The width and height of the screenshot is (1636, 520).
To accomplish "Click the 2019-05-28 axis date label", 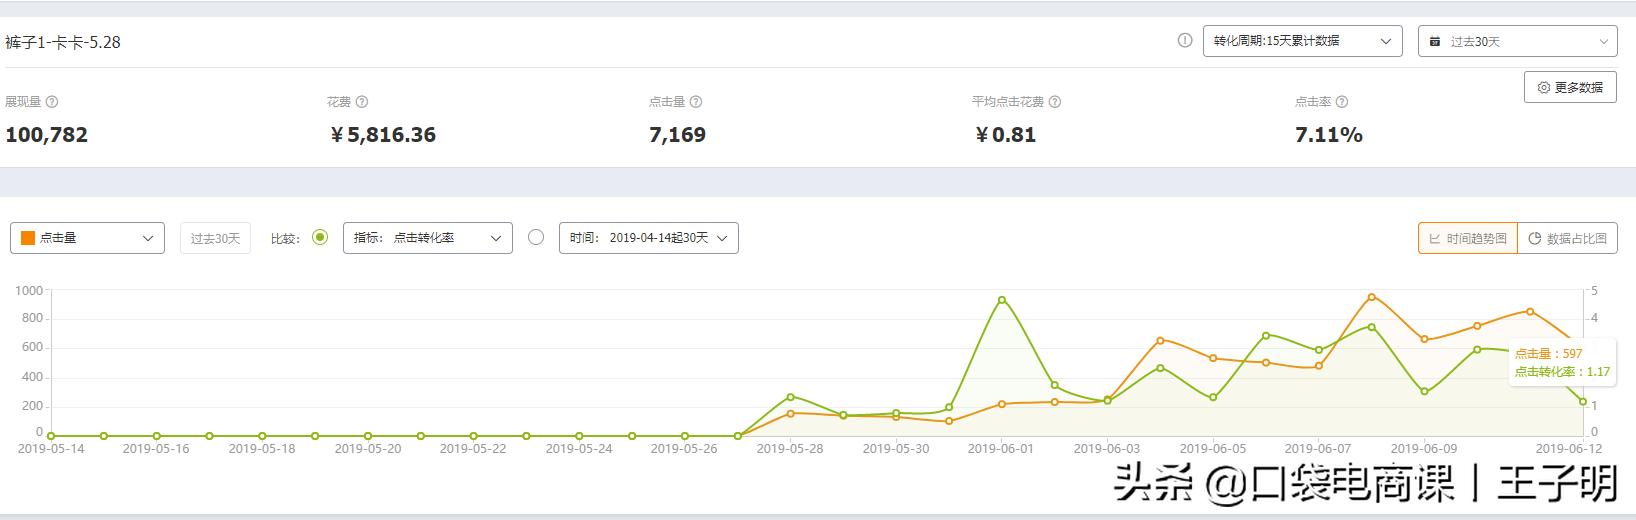I will coord(790,449).
